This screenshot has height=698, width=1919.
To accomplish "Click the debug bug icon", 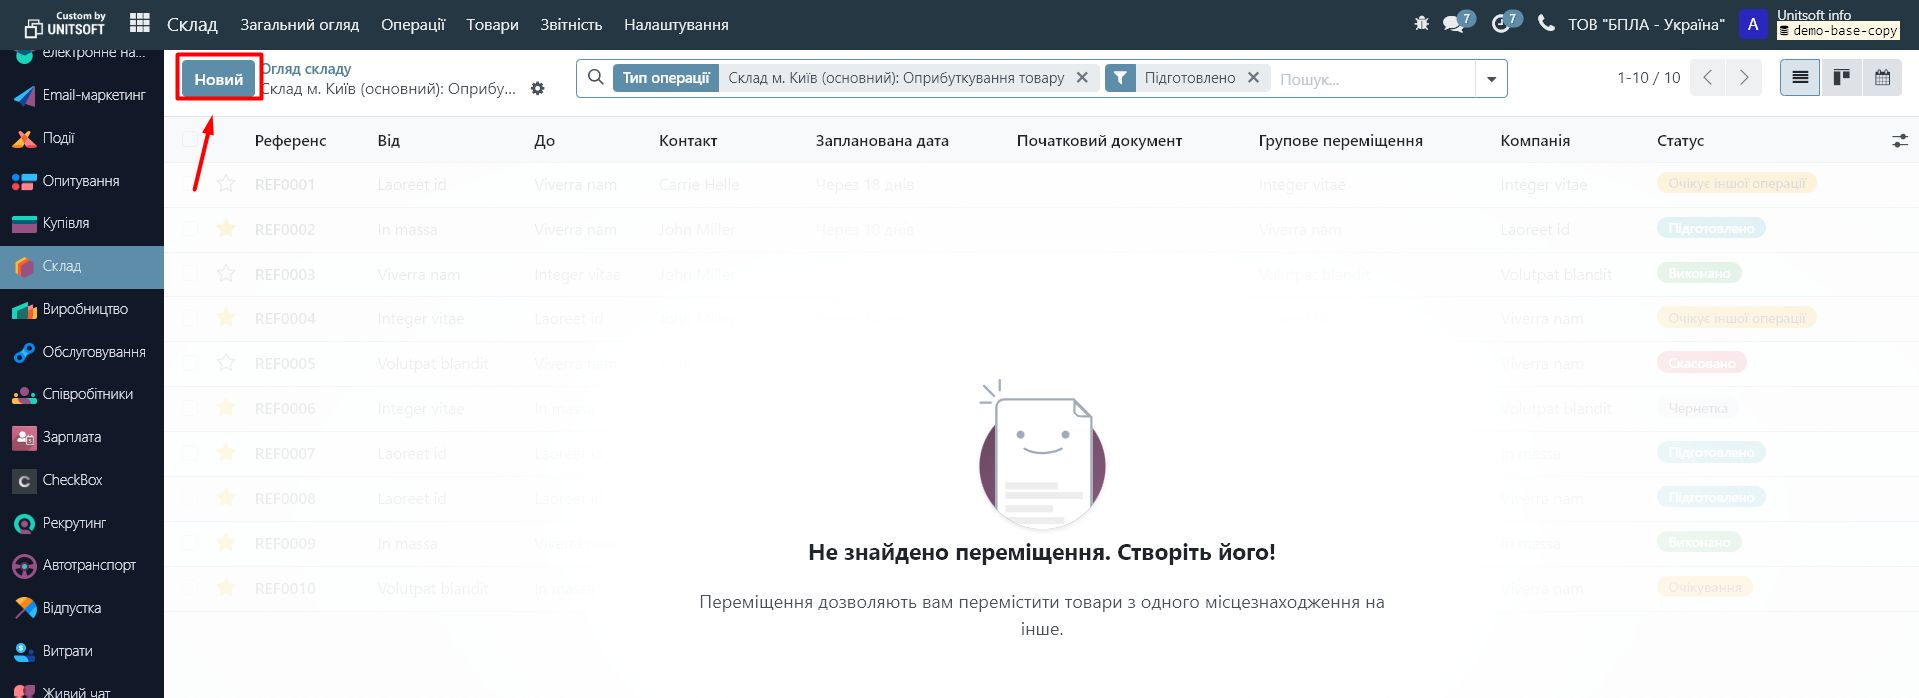I will coord(1421,23).
